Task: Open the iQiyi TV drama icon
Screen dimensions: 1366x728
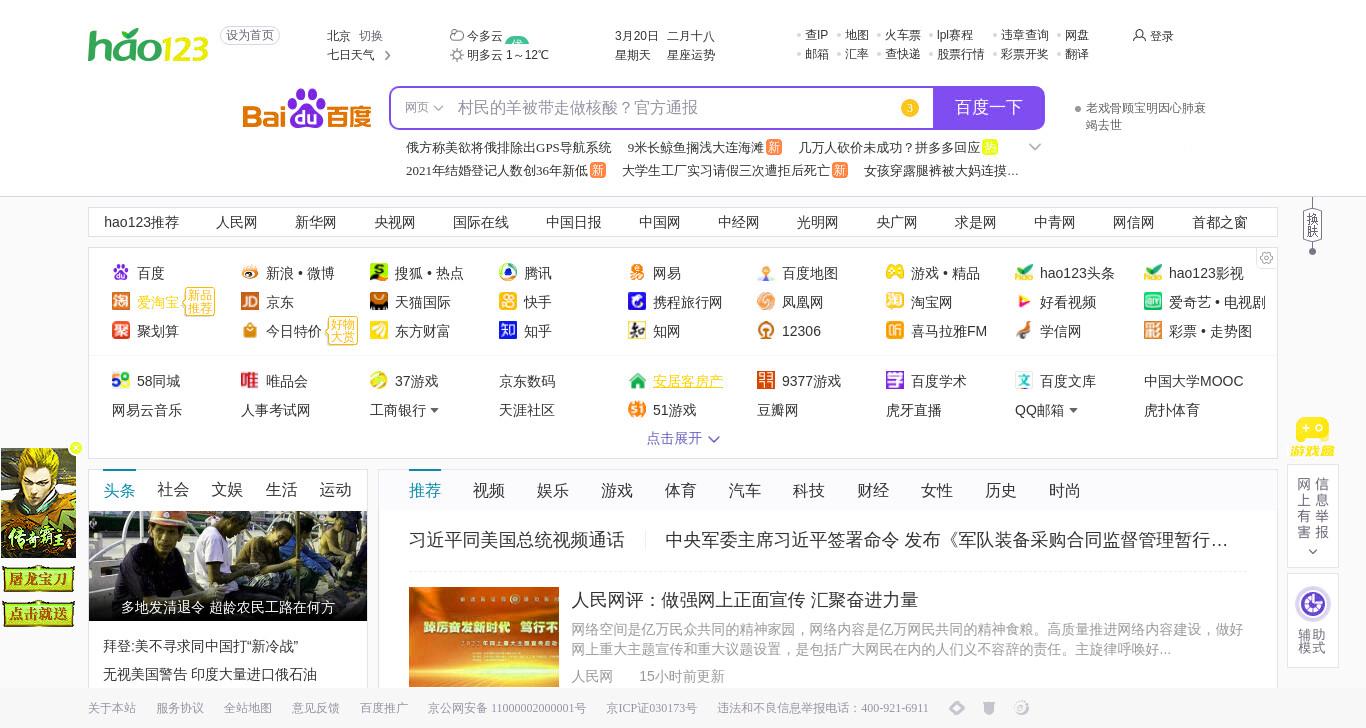Action: (x=1153, y=301)
